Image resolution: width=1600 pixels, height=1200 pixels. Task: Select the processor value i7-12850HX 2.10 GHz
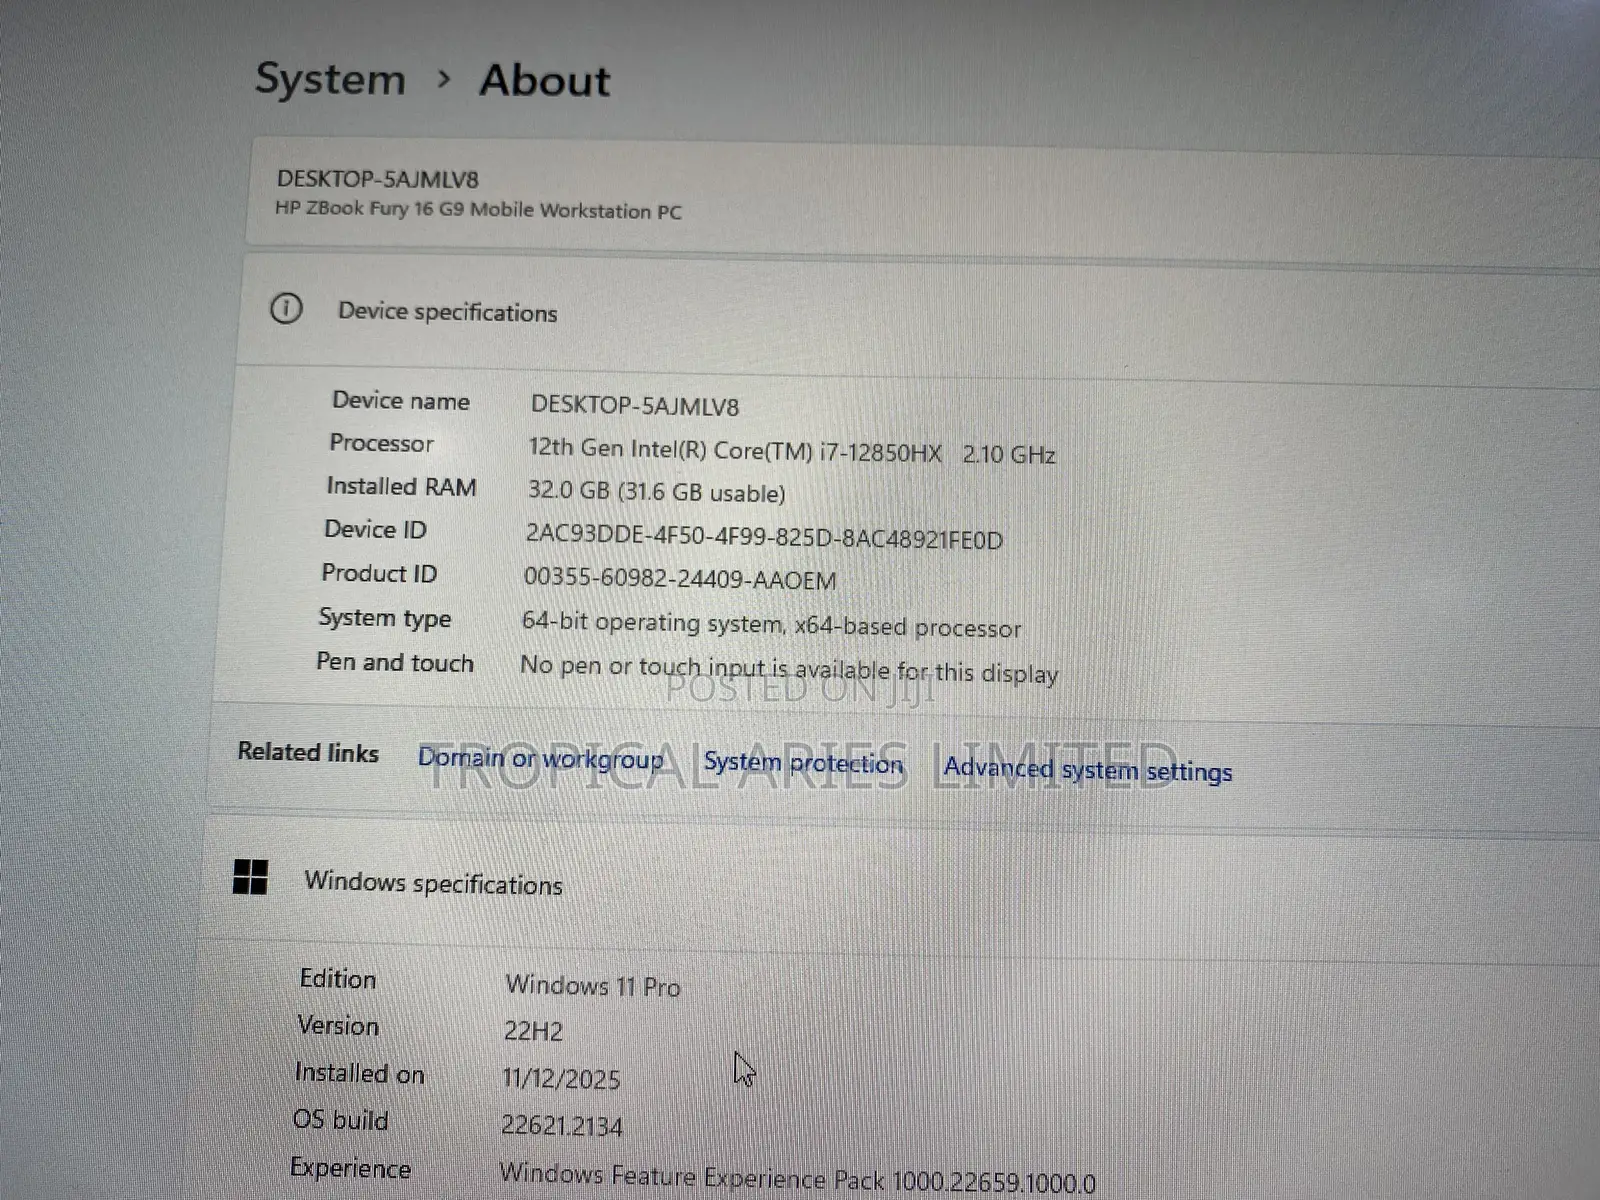coord(792,451)
